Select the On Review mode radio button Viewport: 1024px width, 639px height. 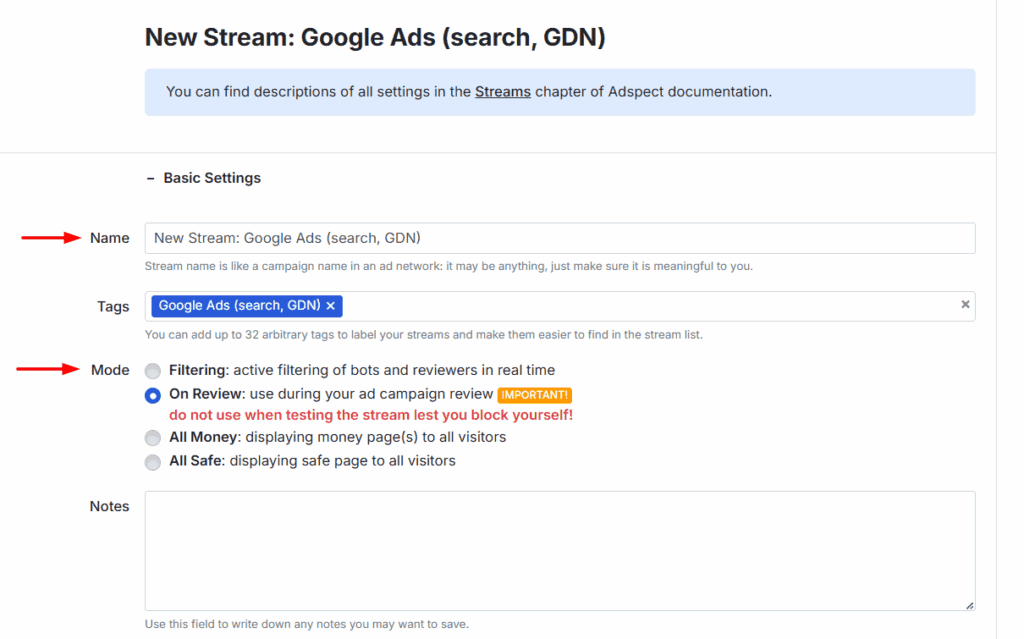pyautogui.click(x=153, y=395)
